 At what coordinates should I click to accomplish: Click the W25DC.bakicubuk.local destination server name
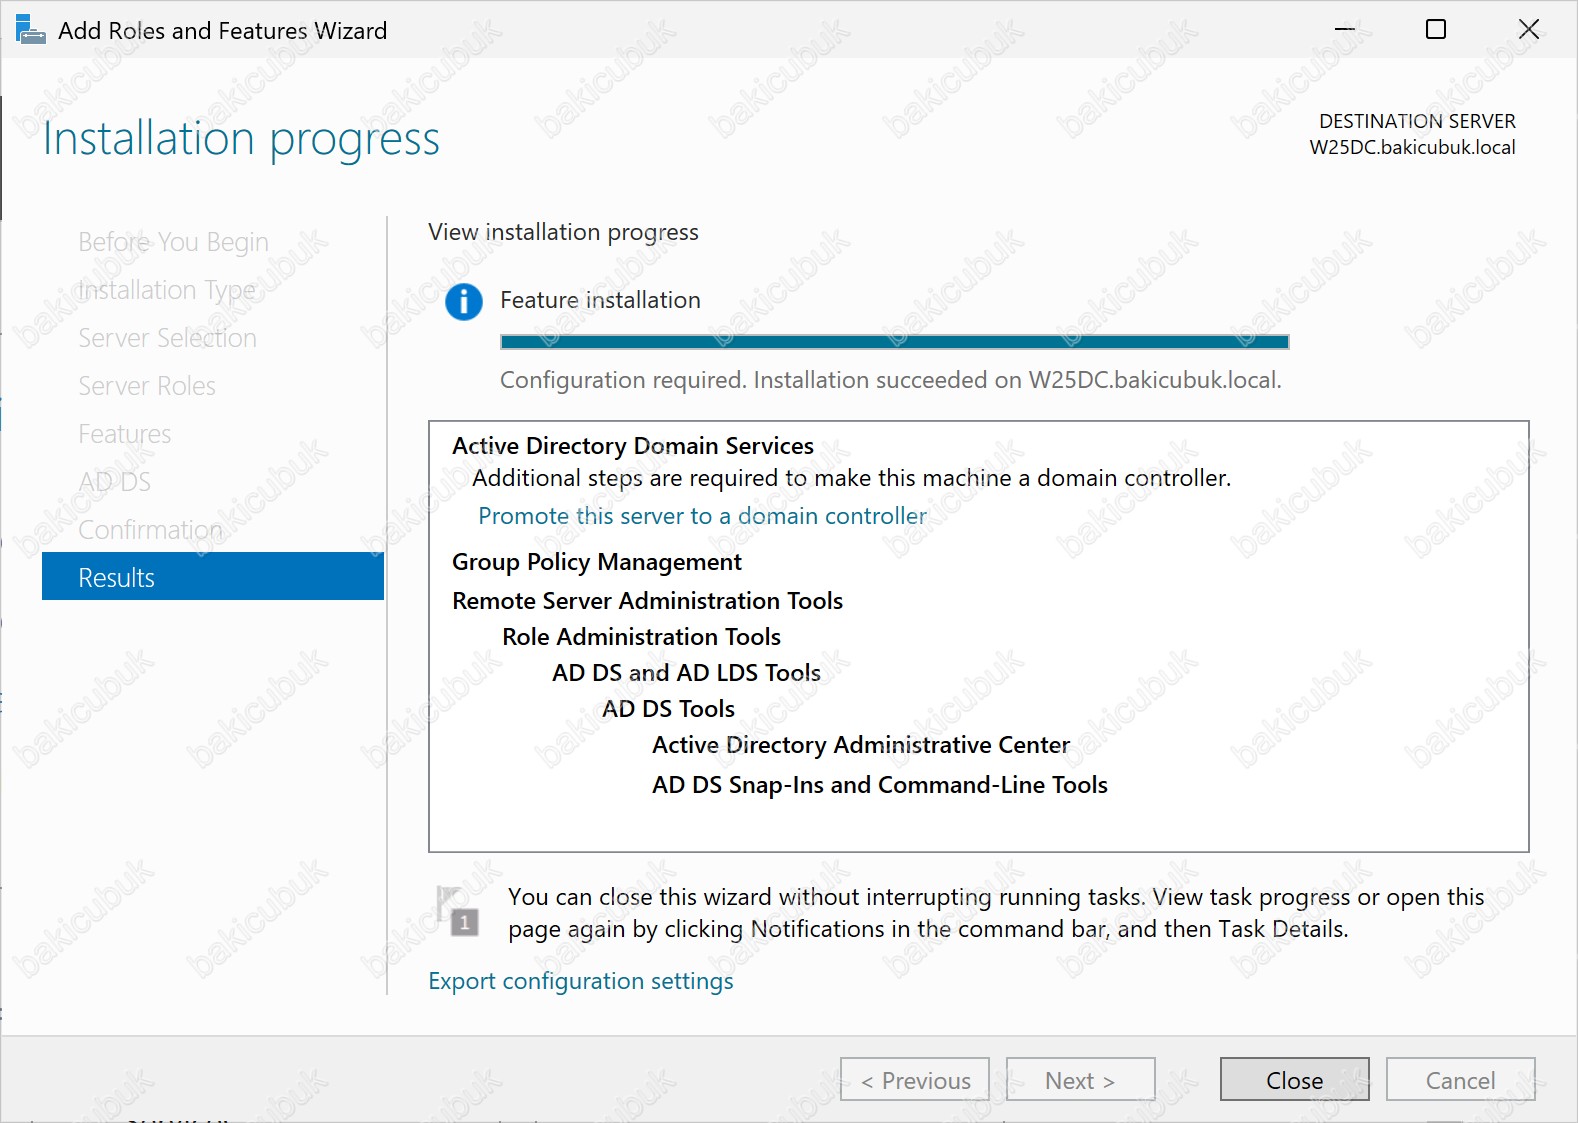(x=1413, y=147)
